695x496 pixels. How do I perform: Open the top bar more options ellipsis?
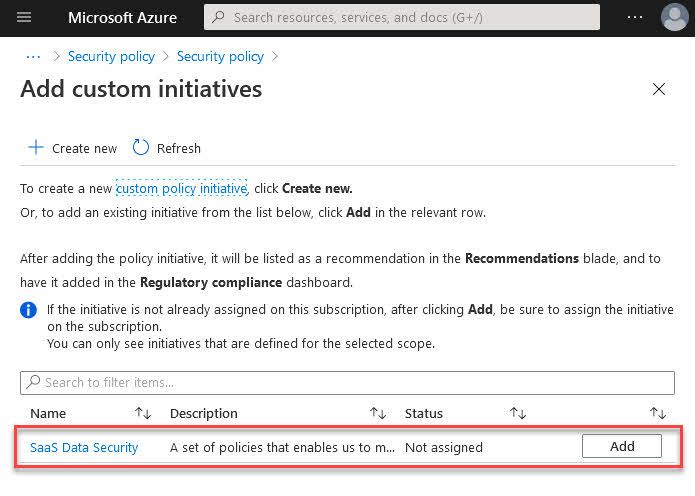coord(635,17)
